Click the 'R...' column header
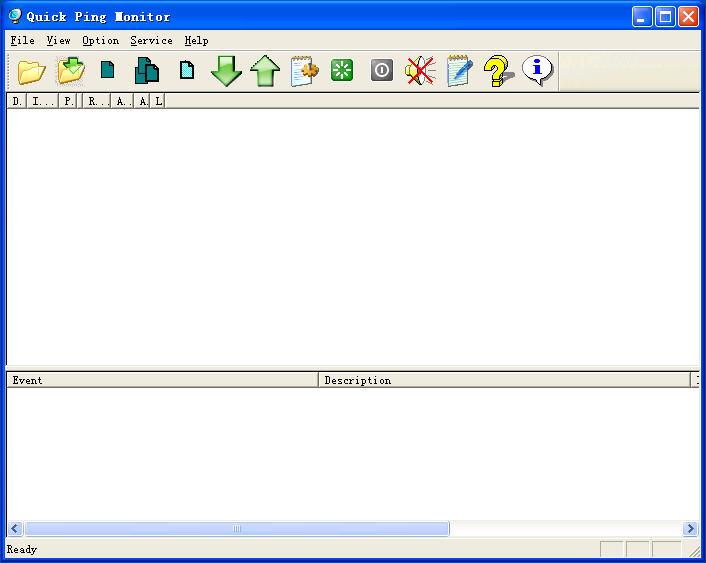Image resolution: width=706 pixels, height=563 pixels. pyautogui.click(x=96, y=101)
